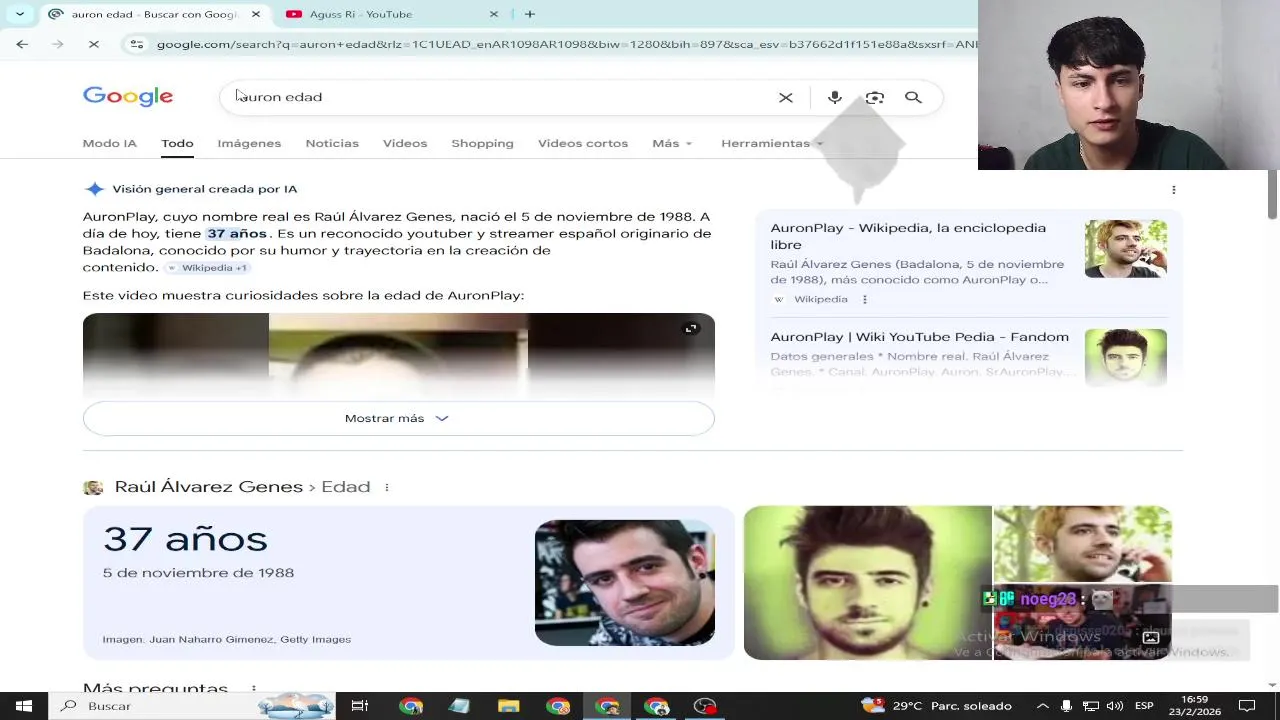Start voice search with the microphone icon
Image resolution: width=1280 pixels, height=720 pixels.
835,97
